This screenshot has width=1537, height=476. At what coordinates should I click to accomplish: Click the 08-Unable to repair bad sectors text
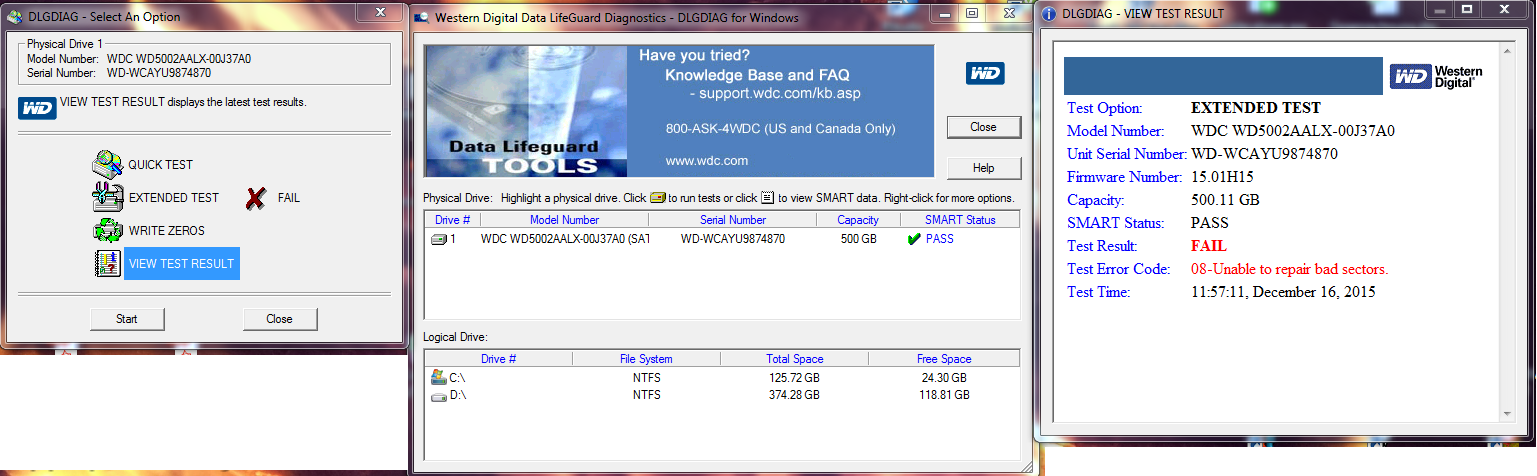[x=1290, y=269]
